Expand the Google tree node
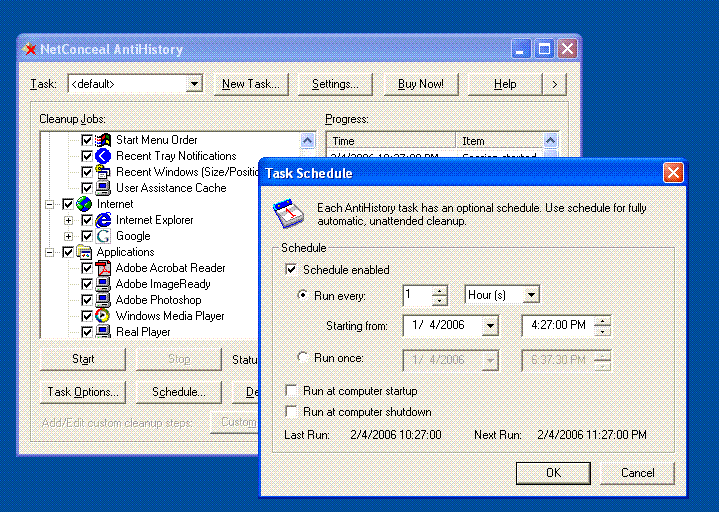This screenshot has height=512, width=719. click(x=68, y=237)
